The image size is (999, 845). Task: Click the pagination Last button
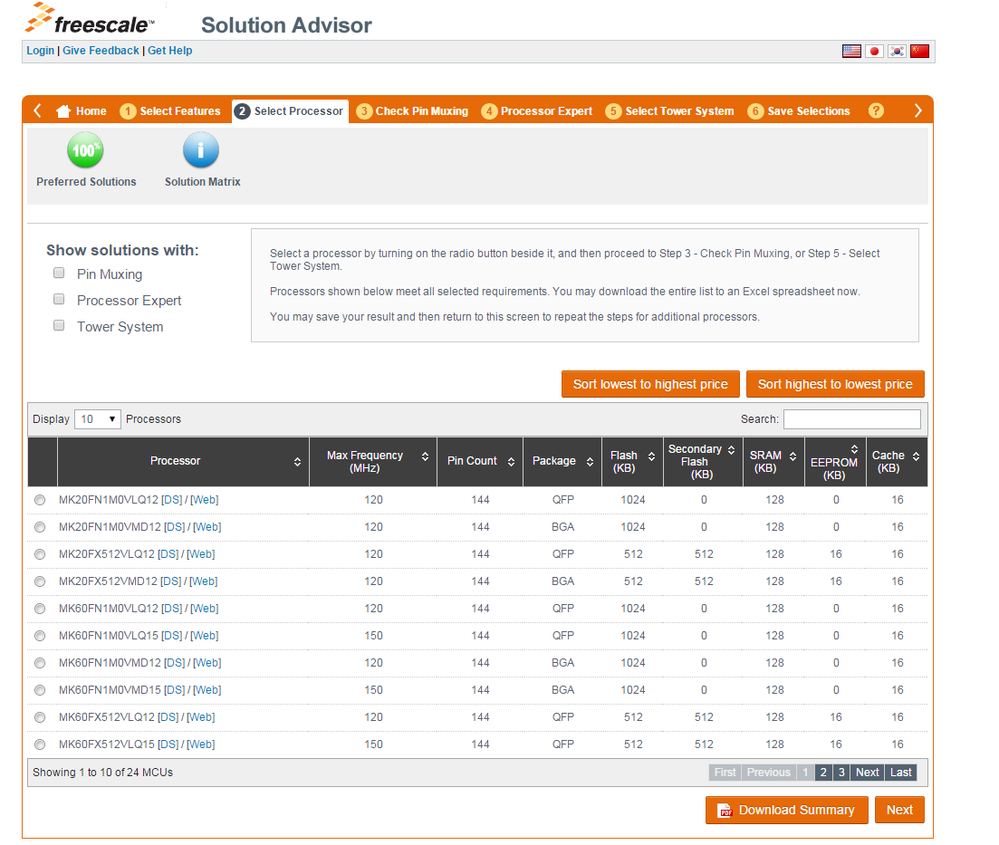point(900,772)
